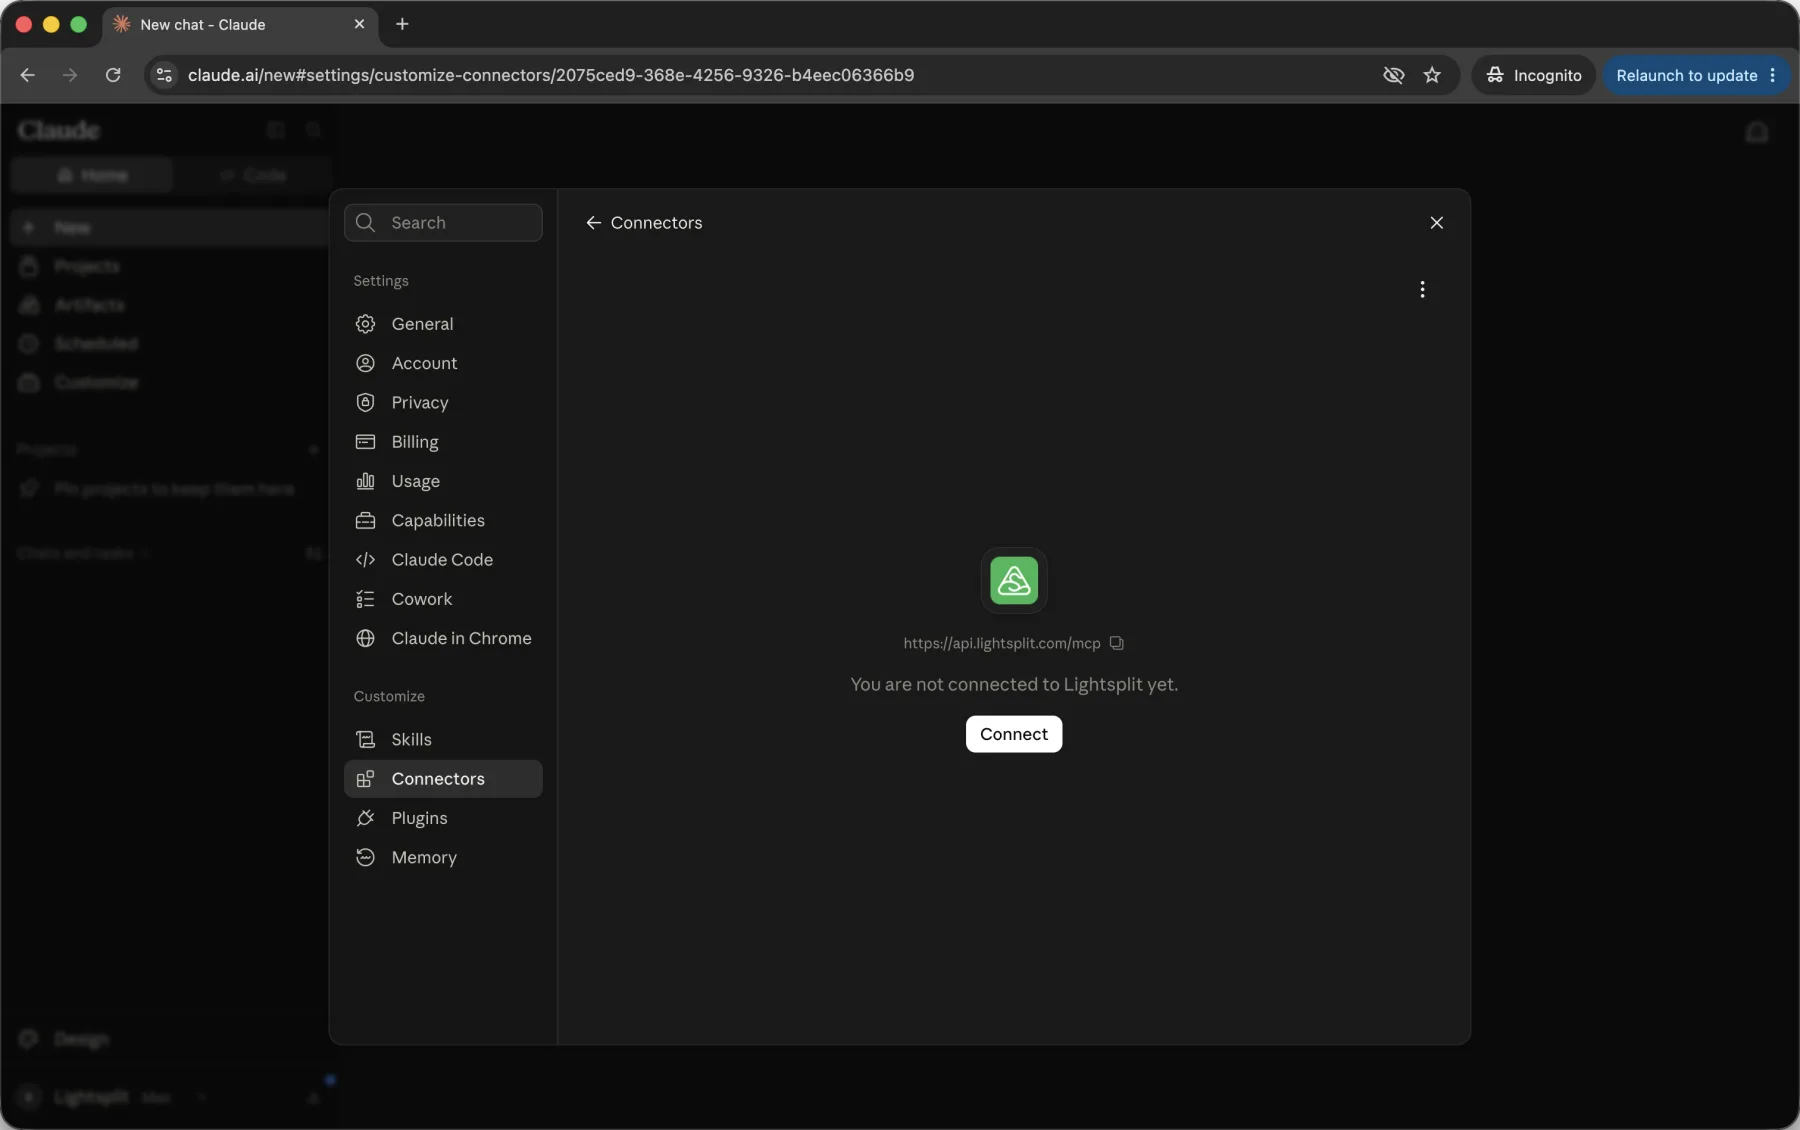Open Usage settings
This screenshot has height=1130, width=1800.
click(443, 481)
